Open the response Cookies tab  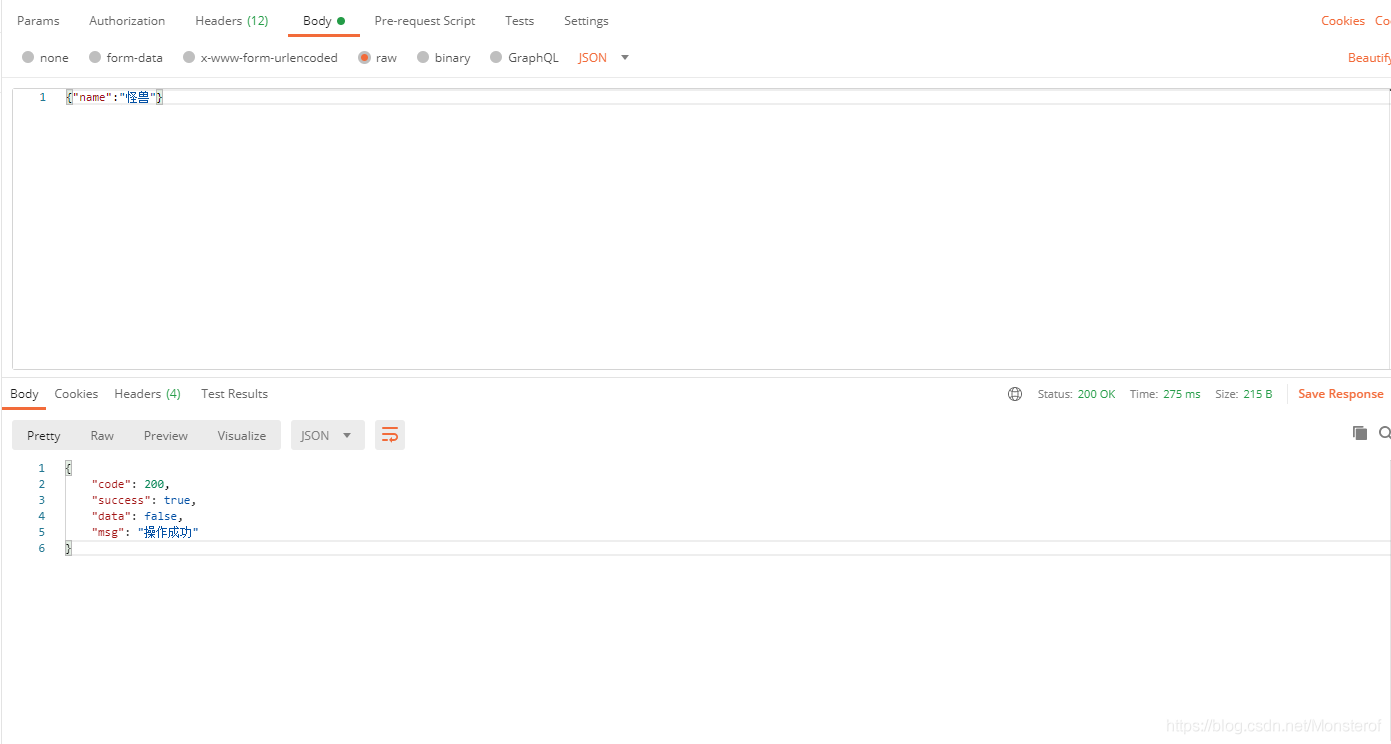(76, 394)
